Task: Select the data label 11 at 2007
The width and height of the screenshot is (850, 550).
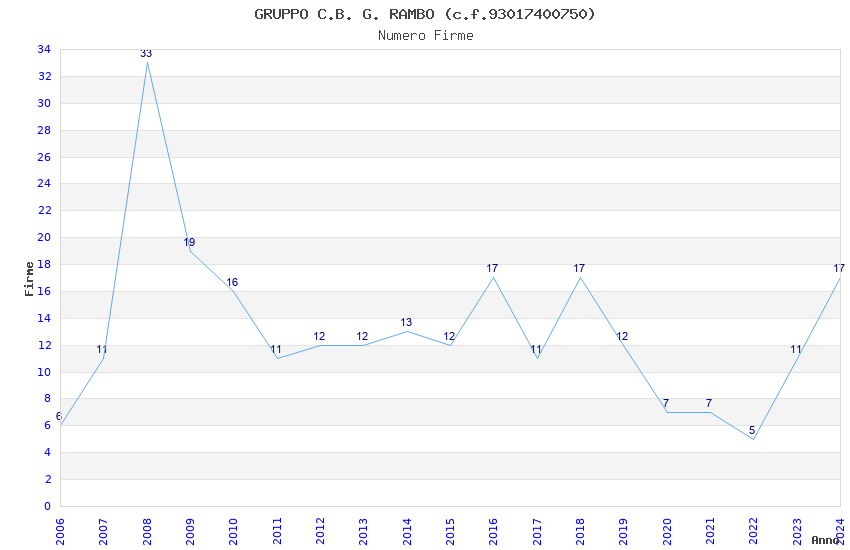Action: tap(102, 350)
